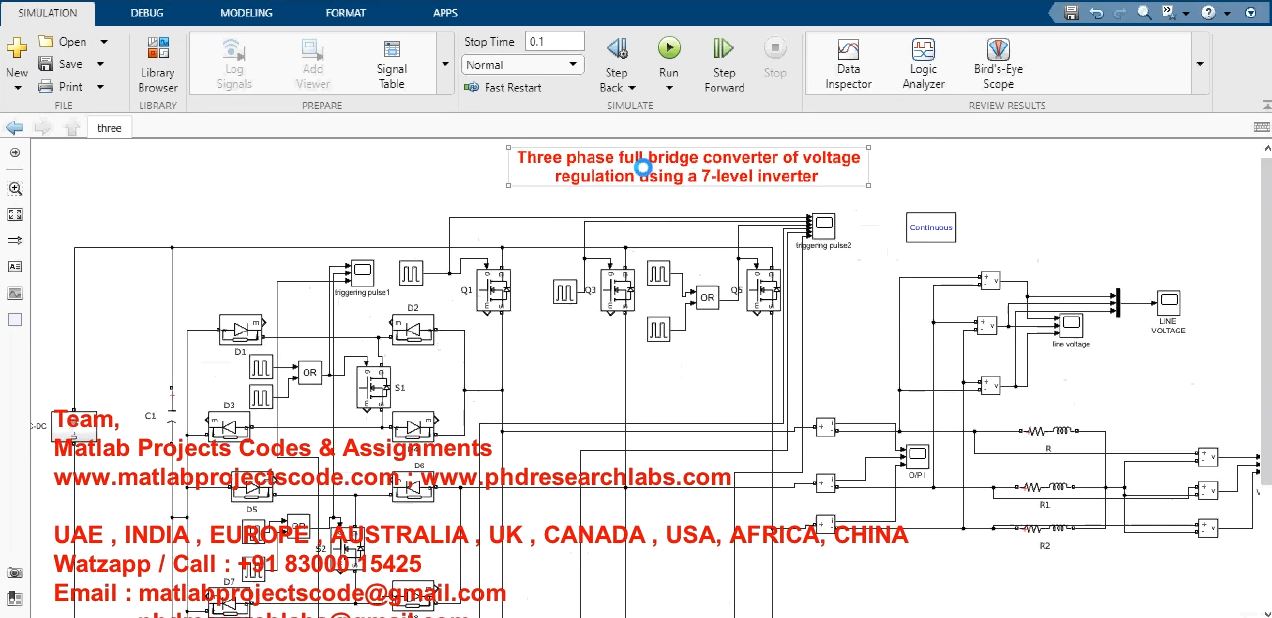Viewport: 1272px width, 618px height.
Task: Open the New model dropdown arrow
Action: pos(17,88)
